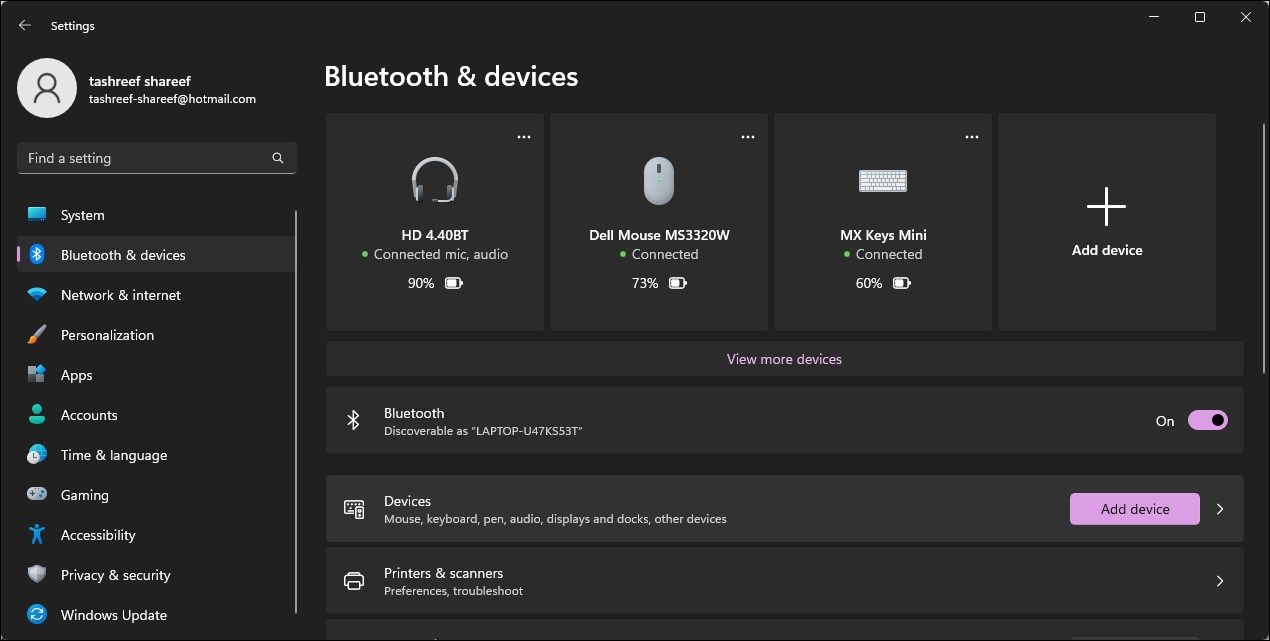The image size is (1270, 641).
Task: Expand the Printers & scanners section
Action: [1219, 580]
